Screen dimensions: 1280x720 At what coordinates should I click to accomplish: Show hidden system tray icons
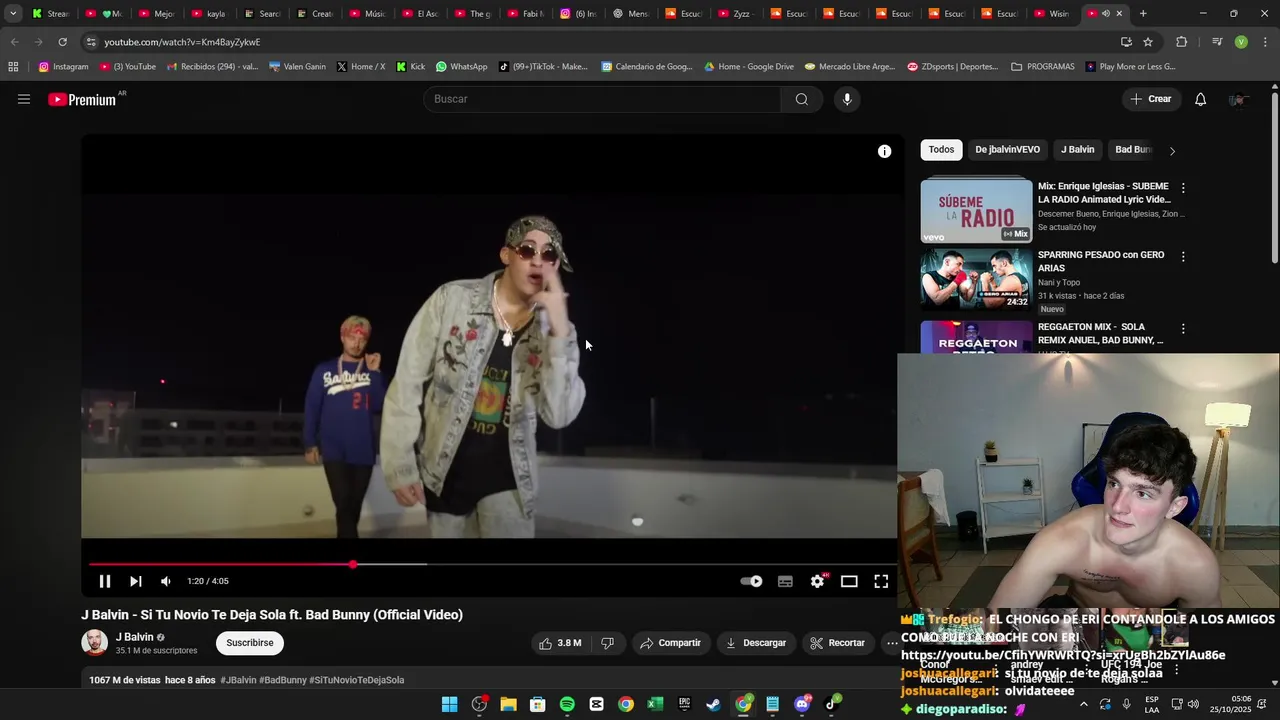1083,704
